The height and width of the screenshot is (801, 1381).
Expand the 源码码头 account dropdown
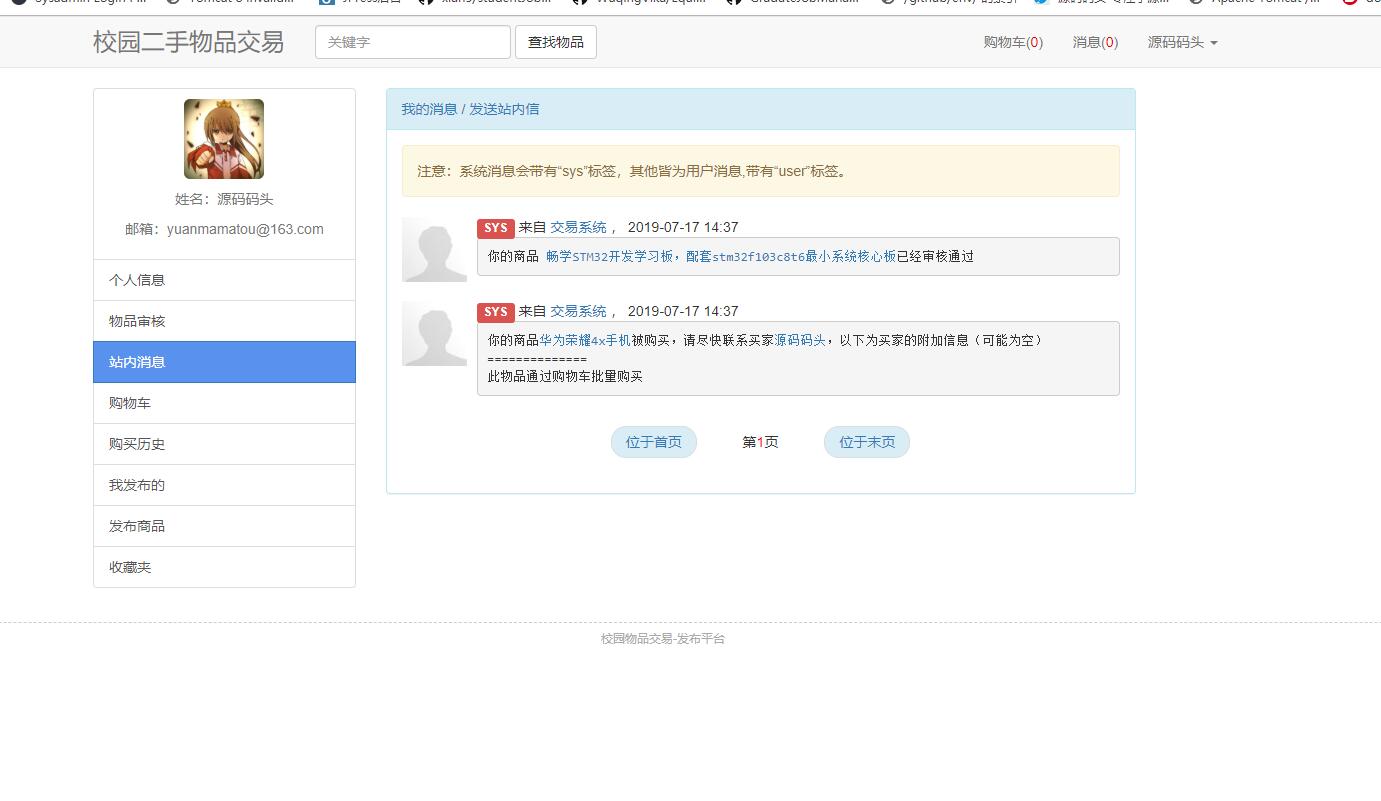click(1183, 42)
